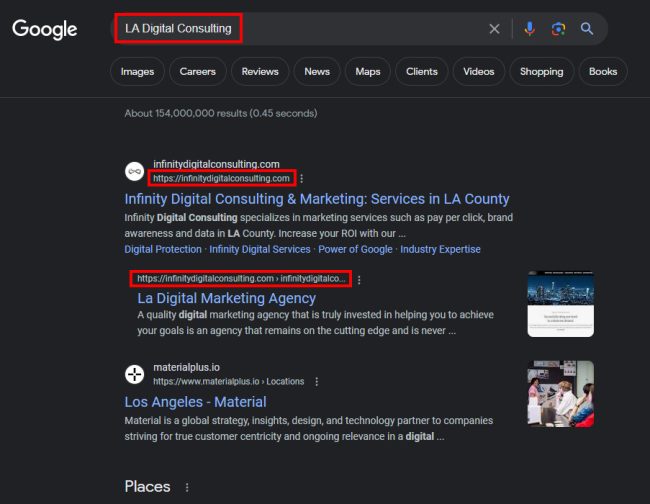650x504 pixels.
Task: Click the La Digital Marketing Agency thumbnail
Action: pos(560,304)
